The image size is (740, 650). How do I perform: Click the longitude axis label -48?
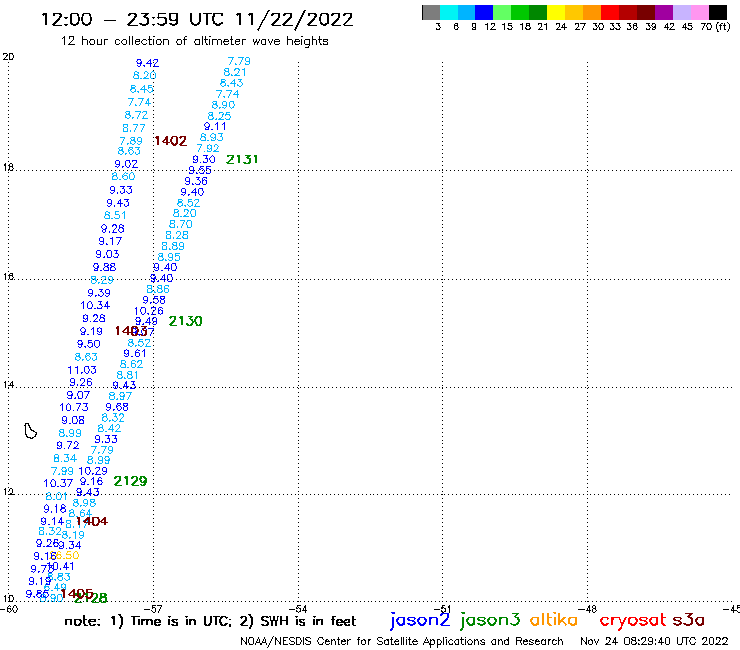[589, 608]
